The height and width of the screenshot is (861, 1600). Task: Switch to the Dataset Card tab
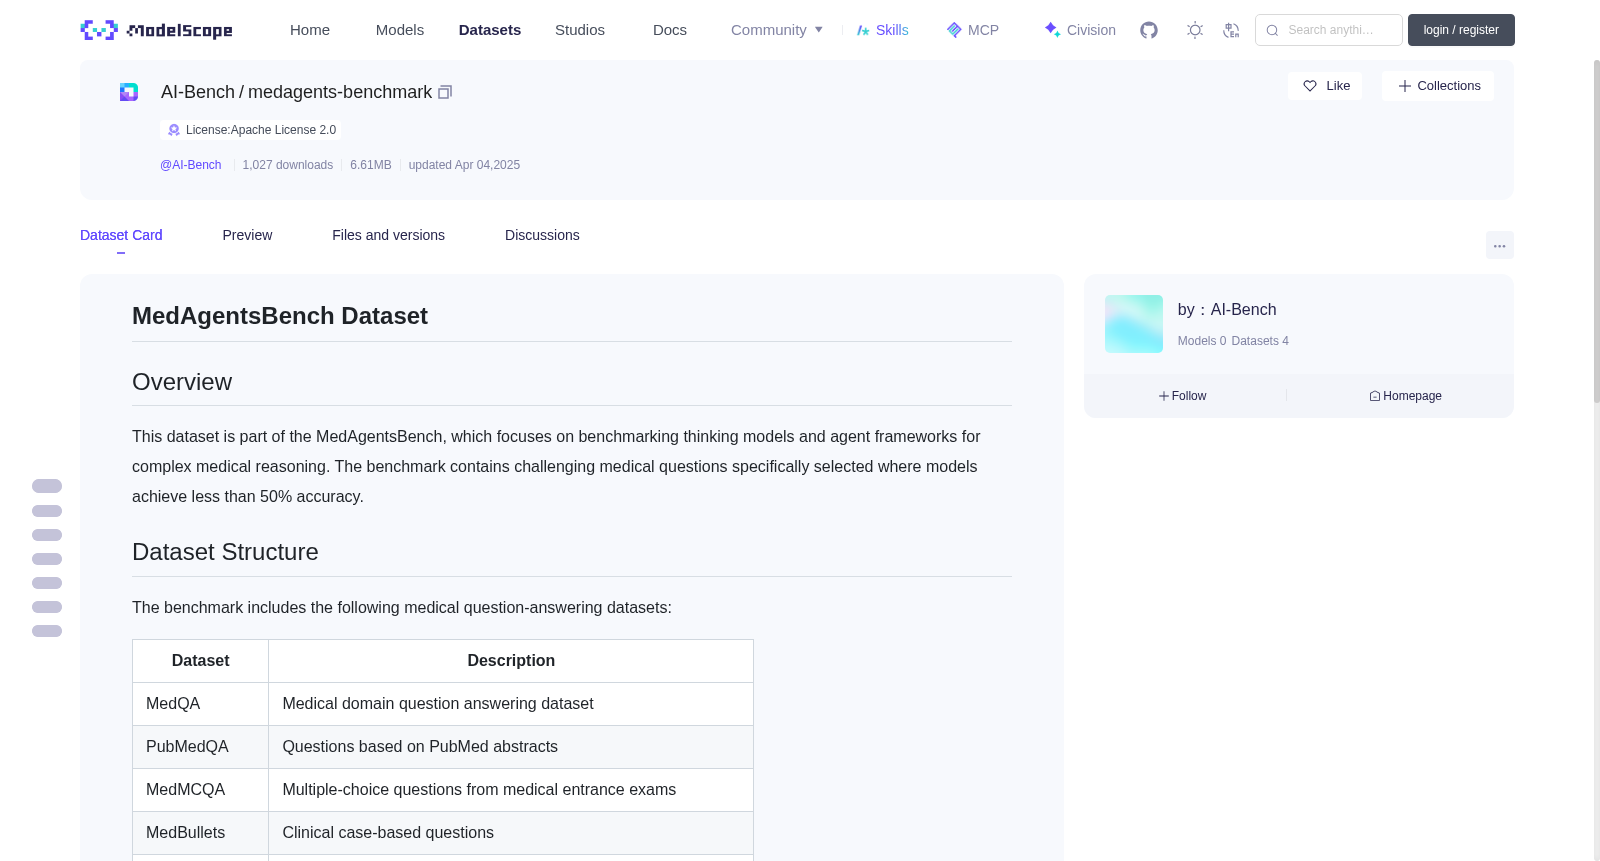pos(121,235)
